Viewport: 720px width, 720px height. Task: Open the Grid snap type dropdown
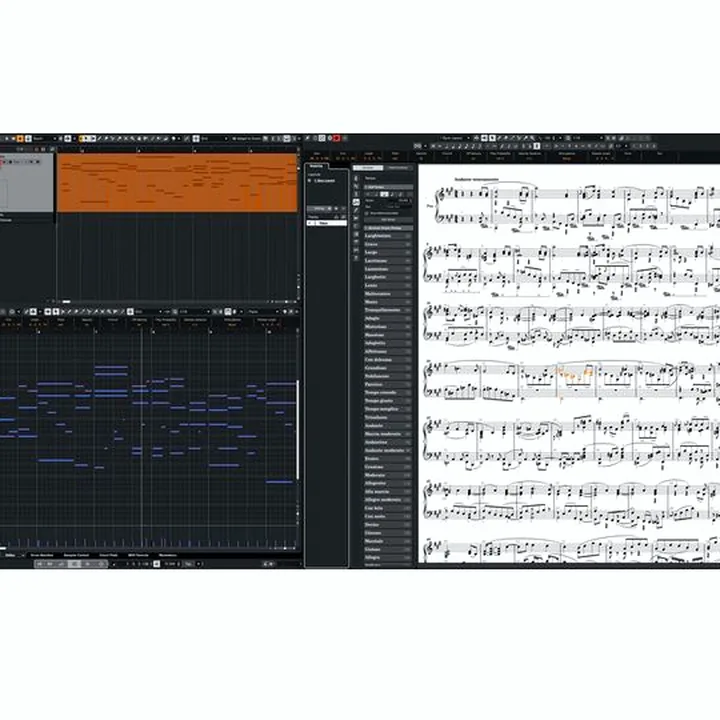pyautogui.click(x=214, y=138)
